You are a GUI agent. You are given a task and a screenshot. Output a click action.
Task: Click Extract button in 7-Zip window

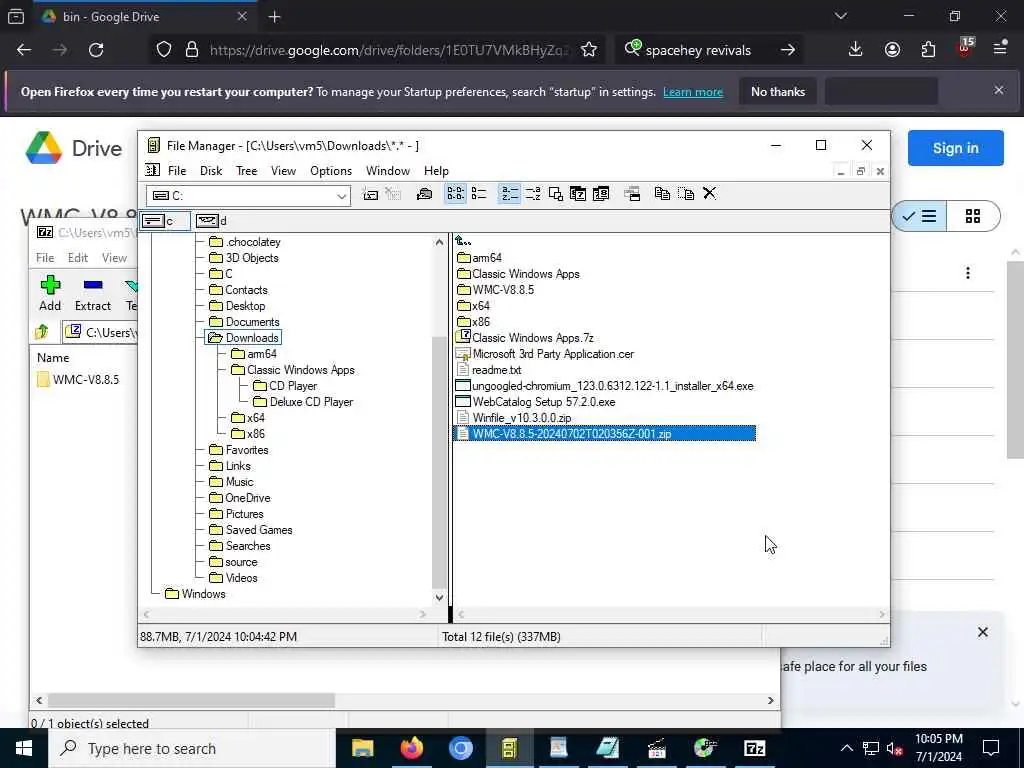(x=93, y=293)
